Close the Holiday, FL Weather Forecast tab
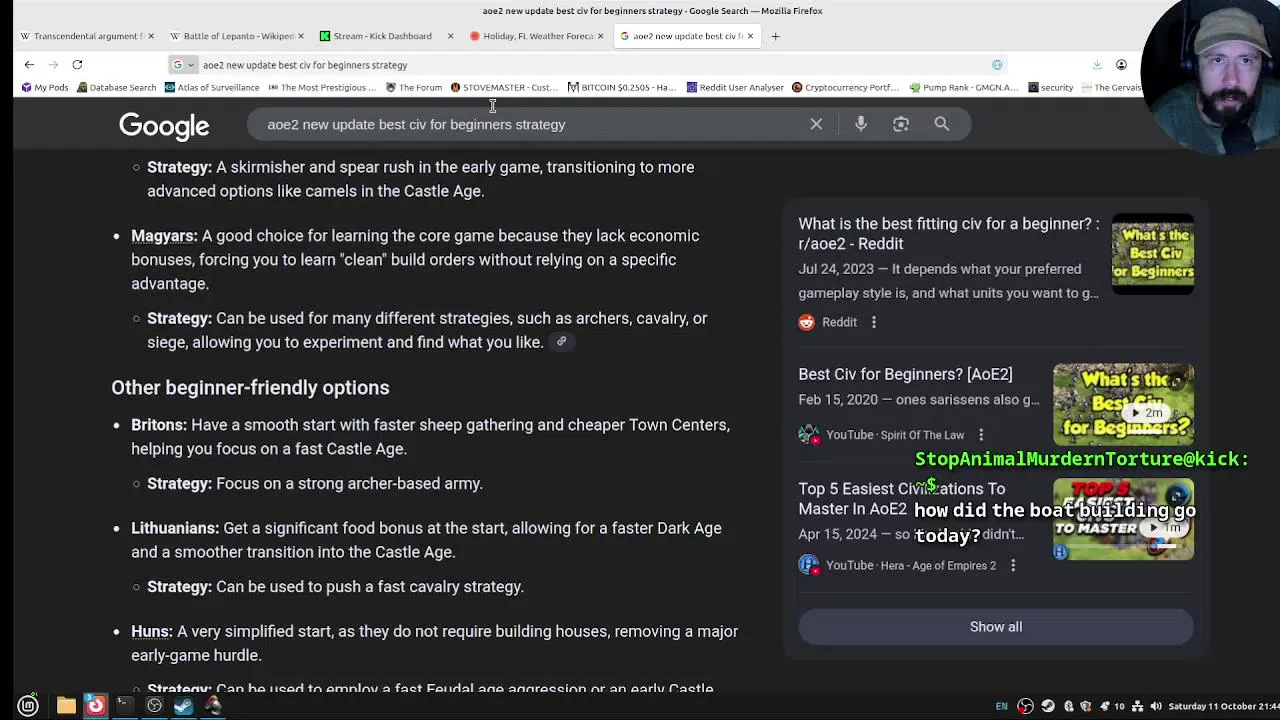1280x720 pixels. click(600, 36)
